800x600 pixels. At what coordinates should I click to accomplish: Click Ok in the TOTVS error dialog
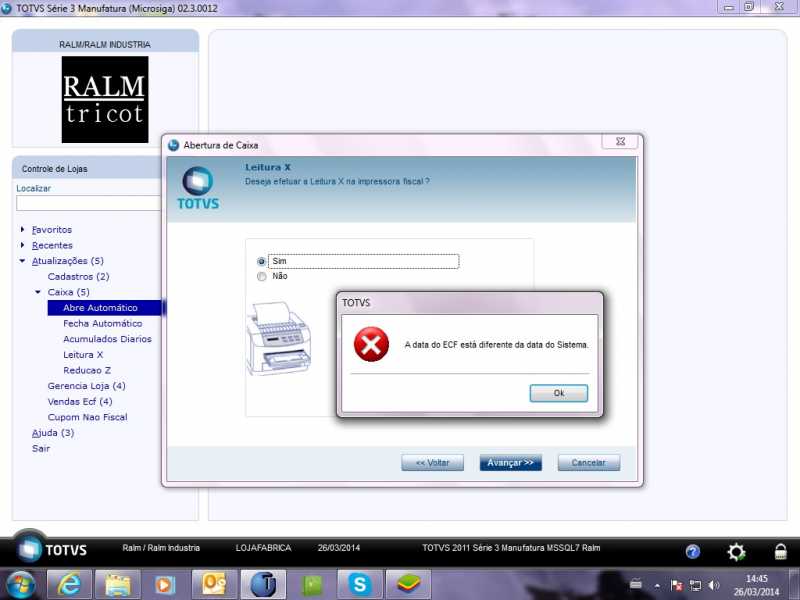click(x=559, y=393)
